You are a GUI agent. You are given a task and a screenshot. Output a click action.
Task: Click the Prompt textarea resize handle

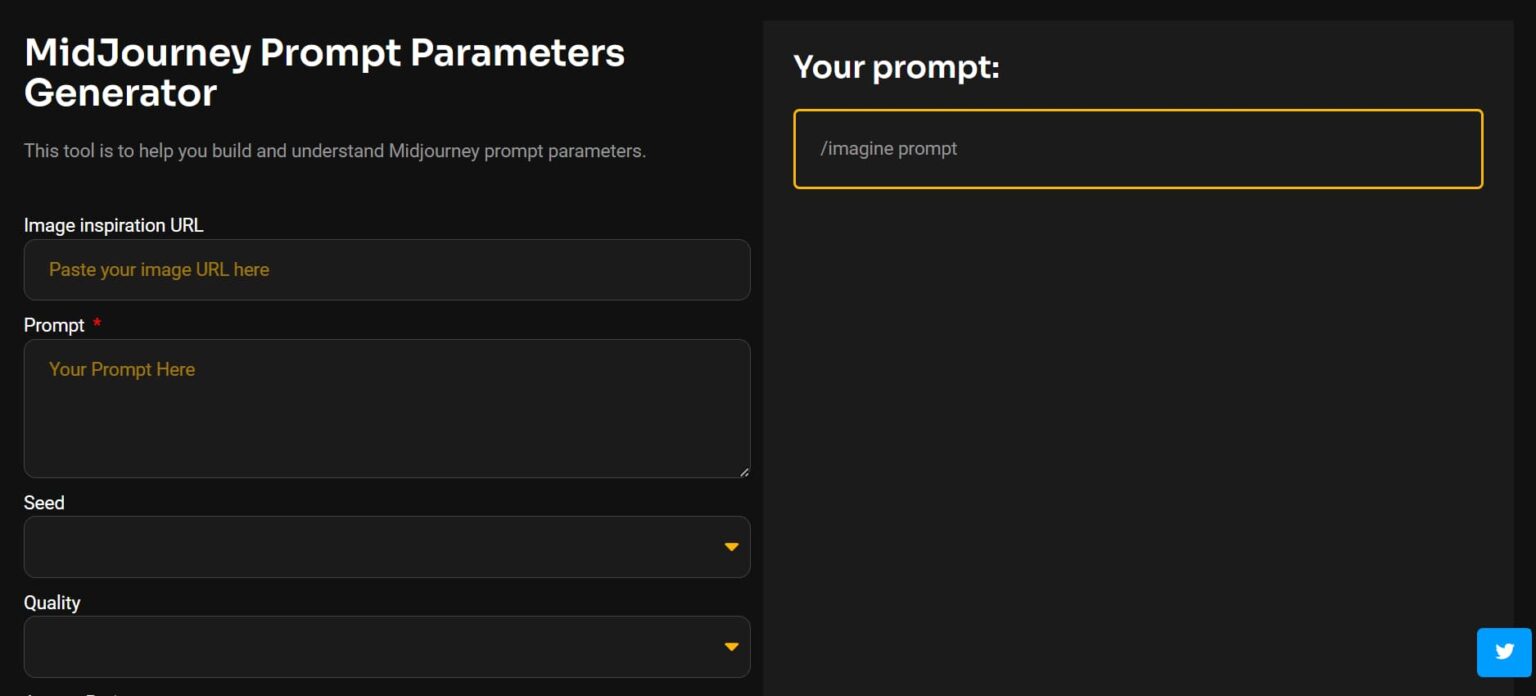click(745, 471)
